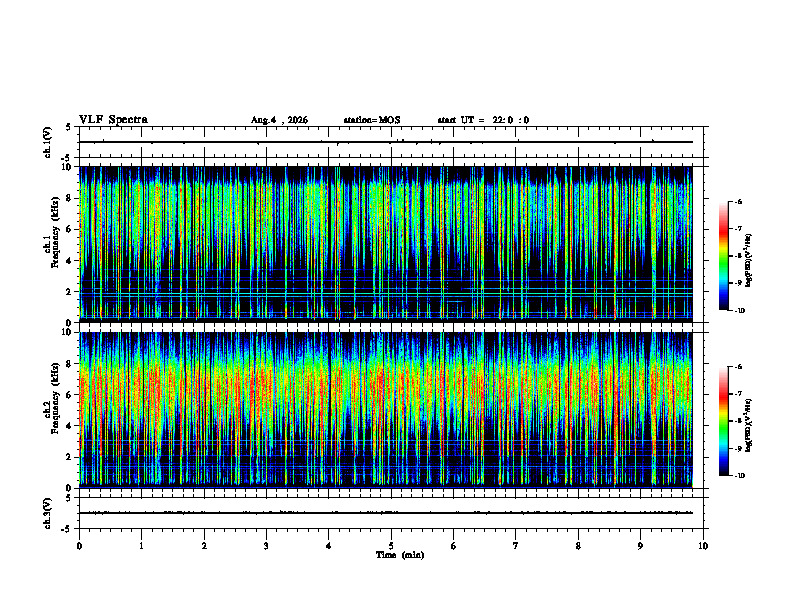Click the ch.2 spectrogram color bar
Viewport: 792px width, 612px height.
[724, 421]
